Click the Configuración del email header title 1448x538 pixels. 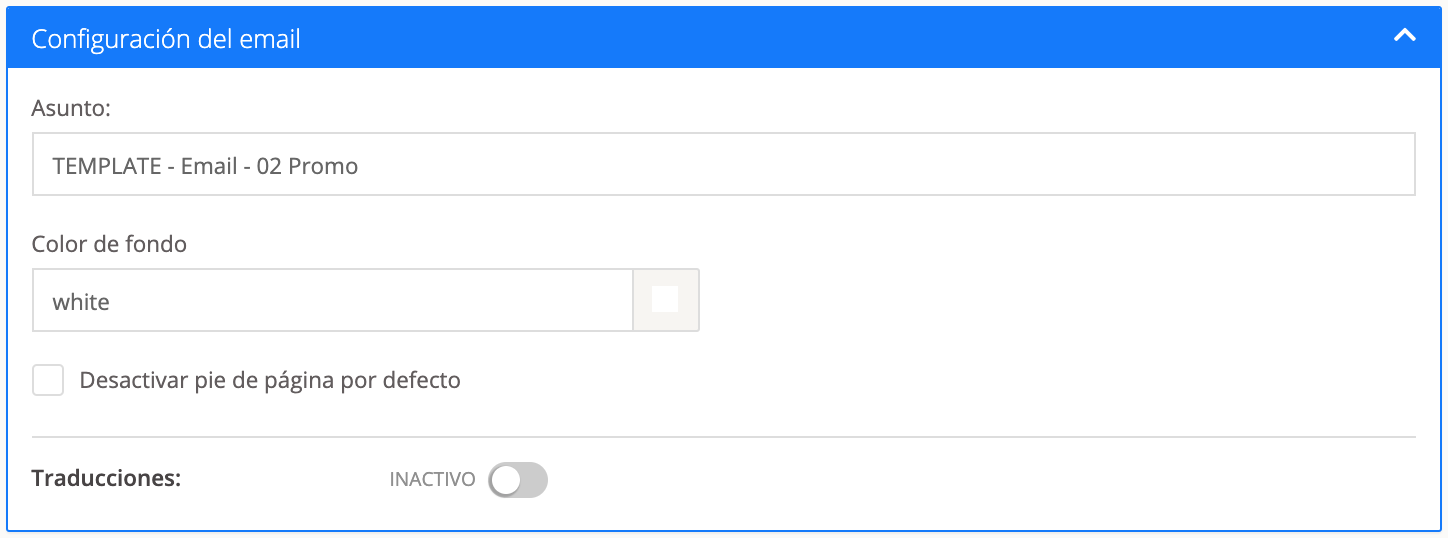(x=166, y=39)
